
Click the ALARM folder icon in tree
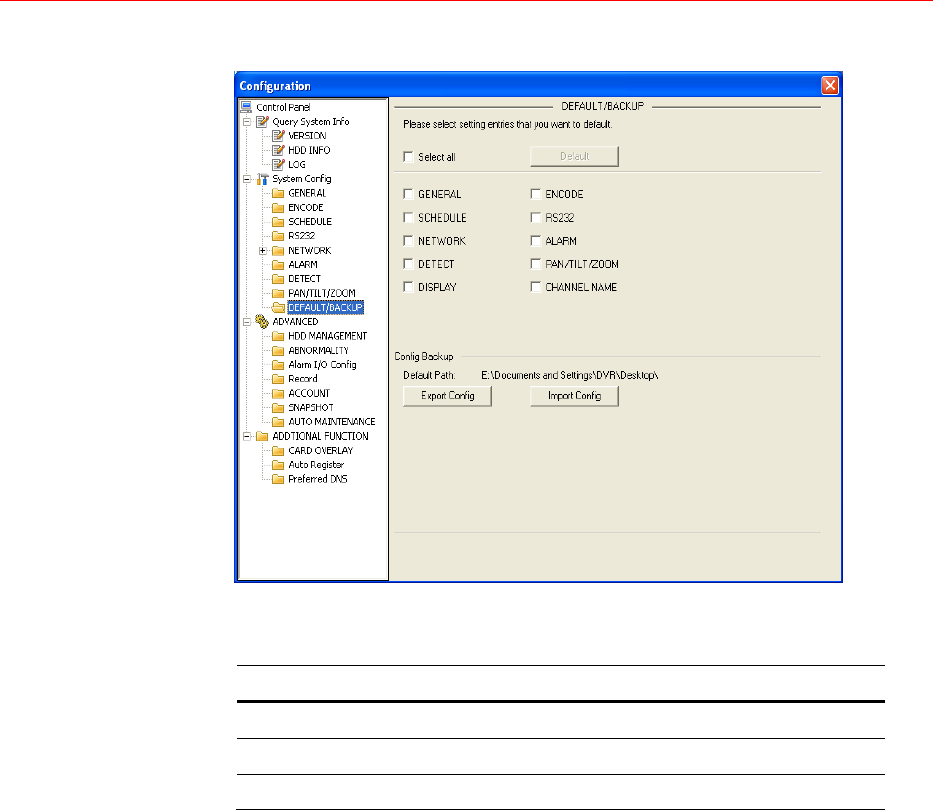click(x=278, y=264)
